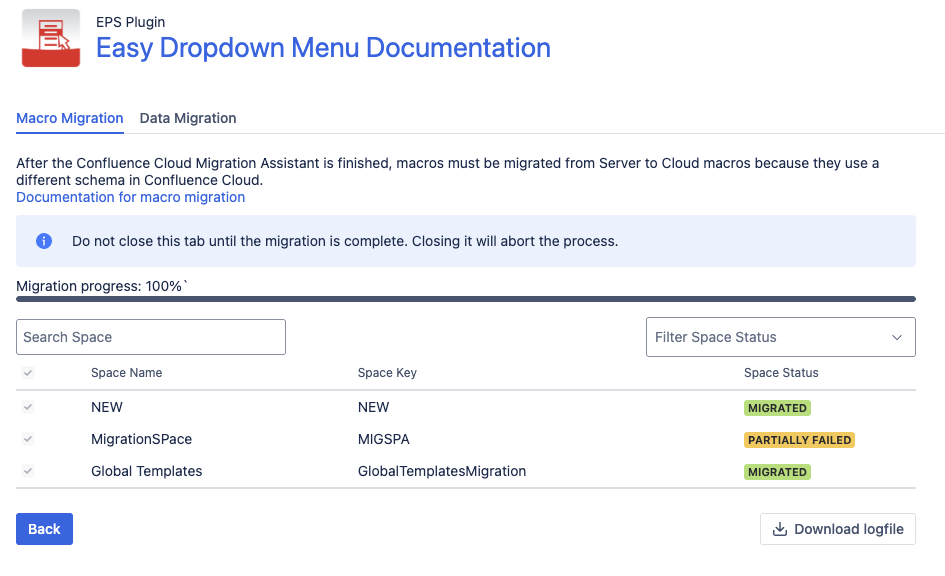This screenshot has width=945, height=576.
Task: Open Documentation for macro migration link
Action: (131, 197)
